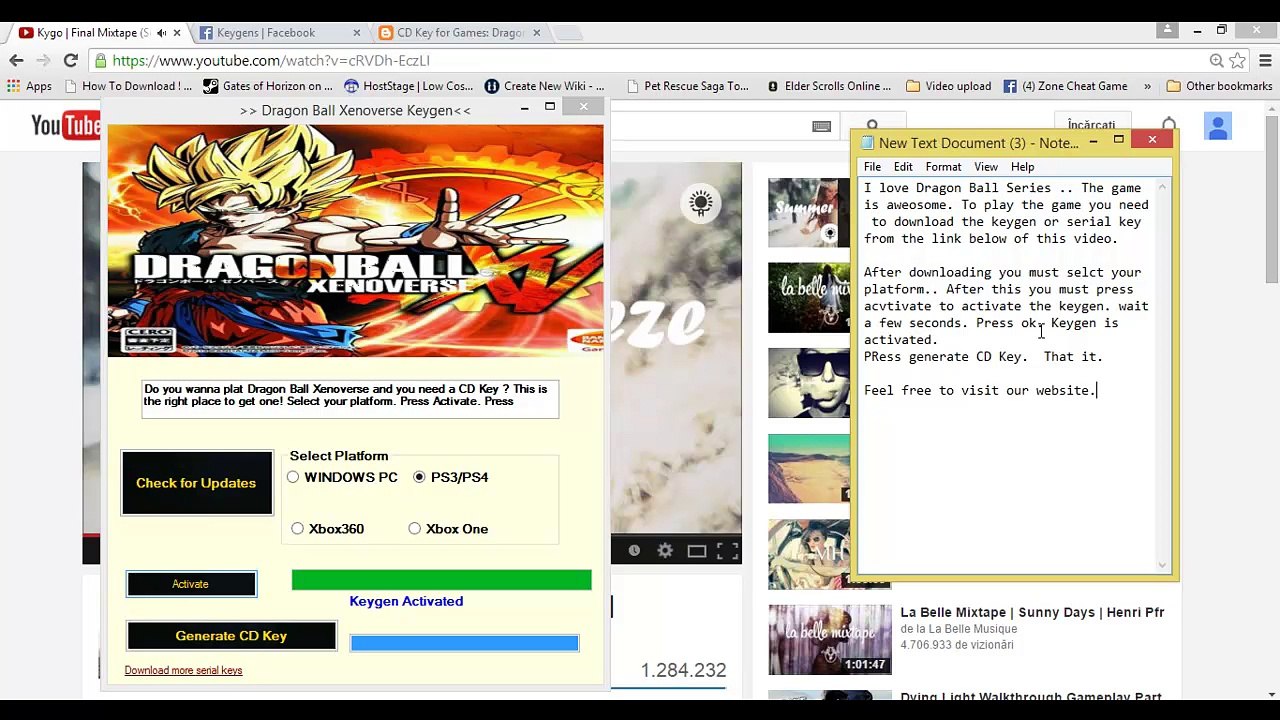This screenshot has width=1280, height=720.
Task: Open the Download more serial keys link
Action: [183, 670]
